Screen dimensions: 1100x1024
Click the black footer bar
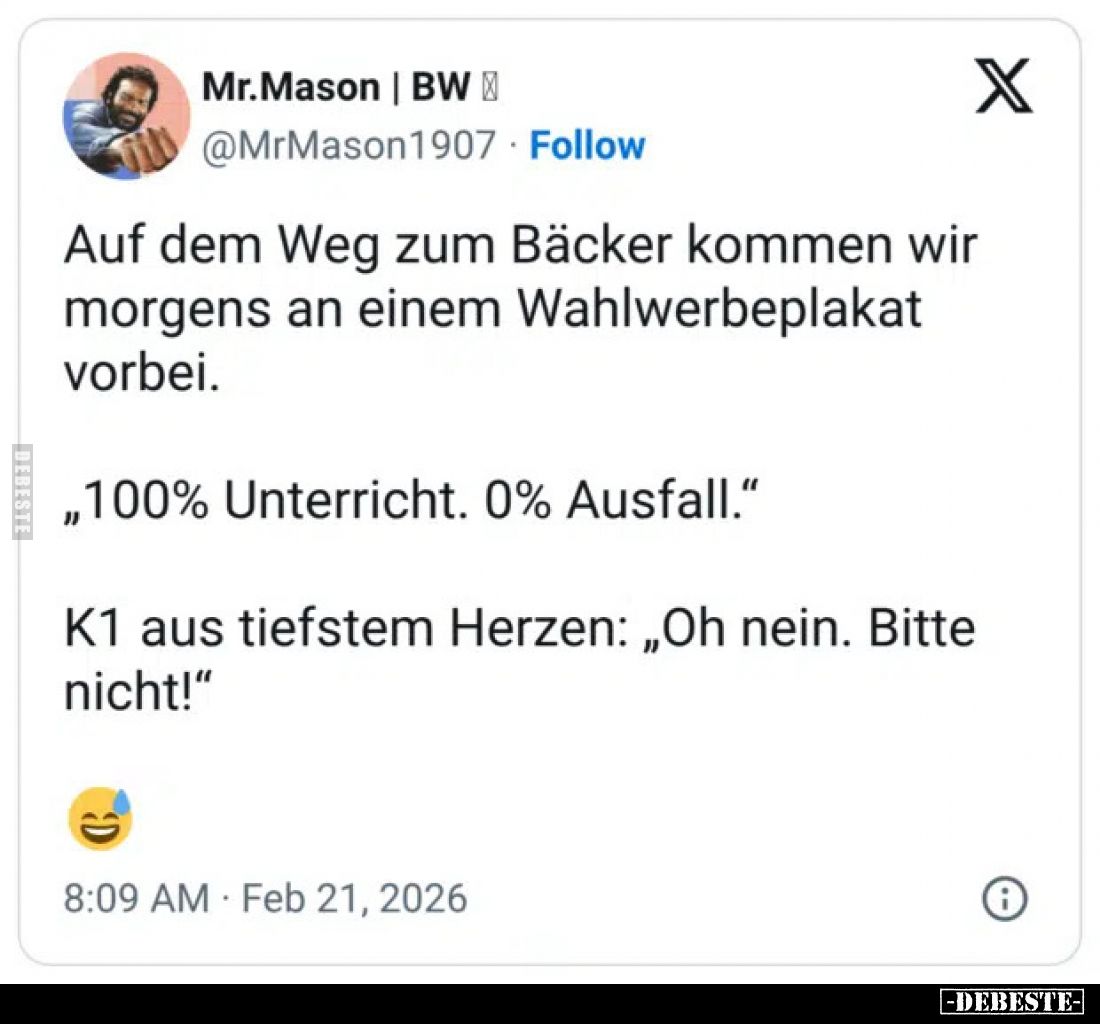[550, 1004]
